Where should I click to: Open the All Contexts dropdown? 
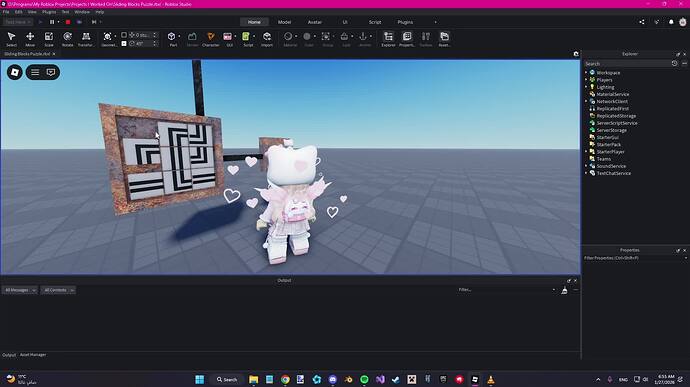58,290
